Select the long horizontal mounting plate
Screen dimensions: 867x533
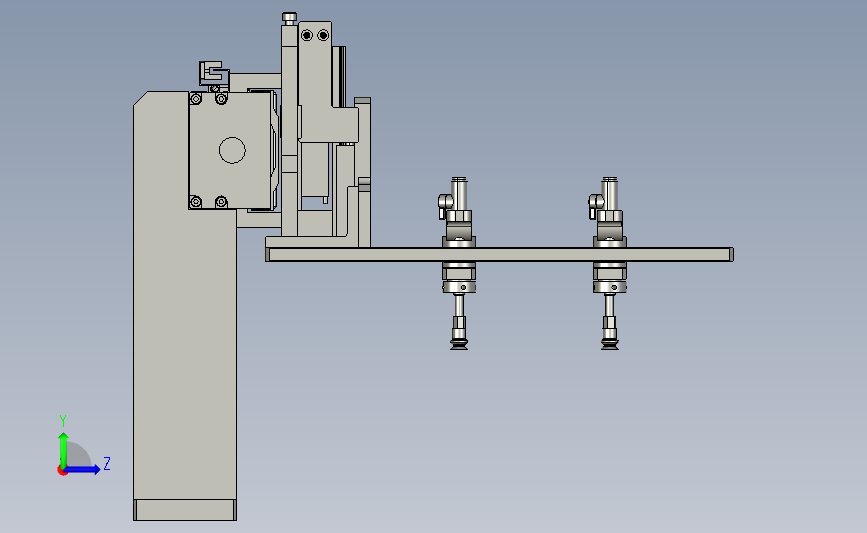coord(499,254)
